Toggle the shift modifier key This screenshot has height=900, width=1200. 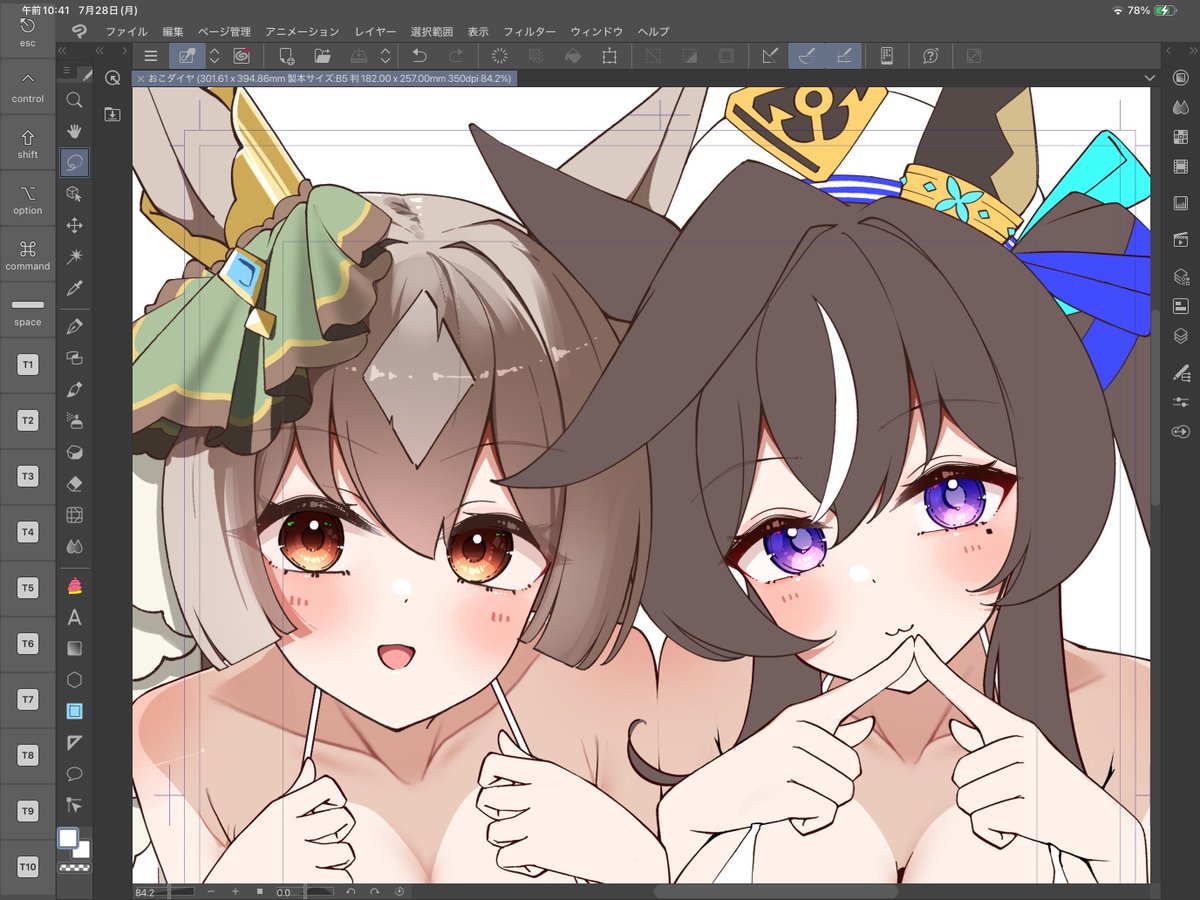coord(28,144)
